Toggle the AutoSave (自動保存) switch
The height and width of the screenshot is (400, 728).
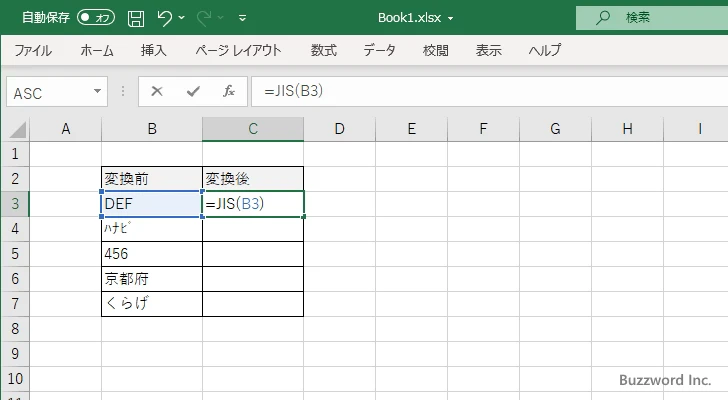point(96,18)
